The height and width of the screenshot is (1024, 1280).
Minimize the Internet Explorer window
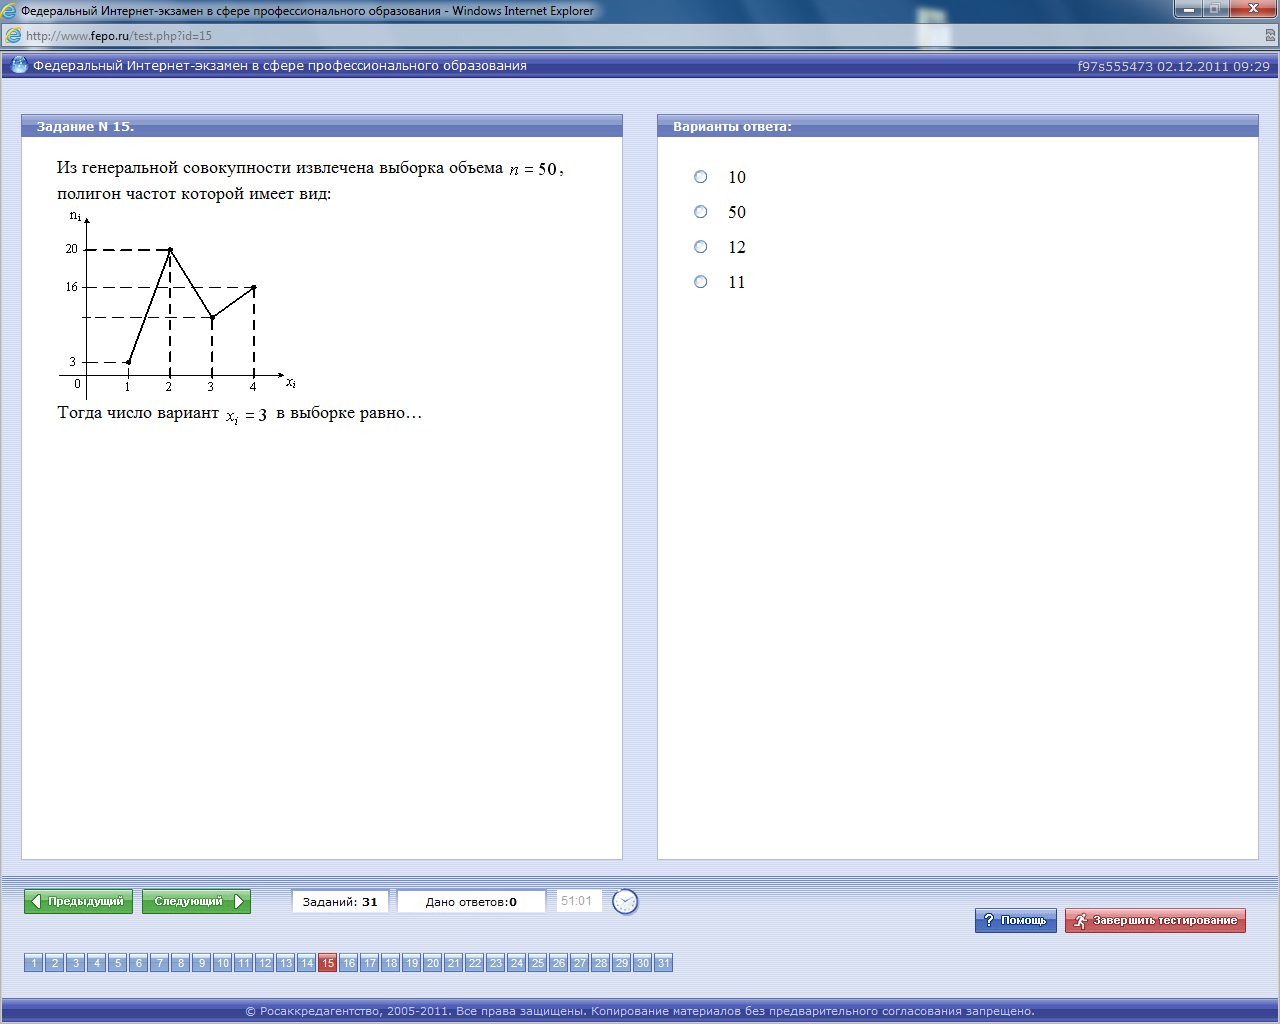(1188, 9)
